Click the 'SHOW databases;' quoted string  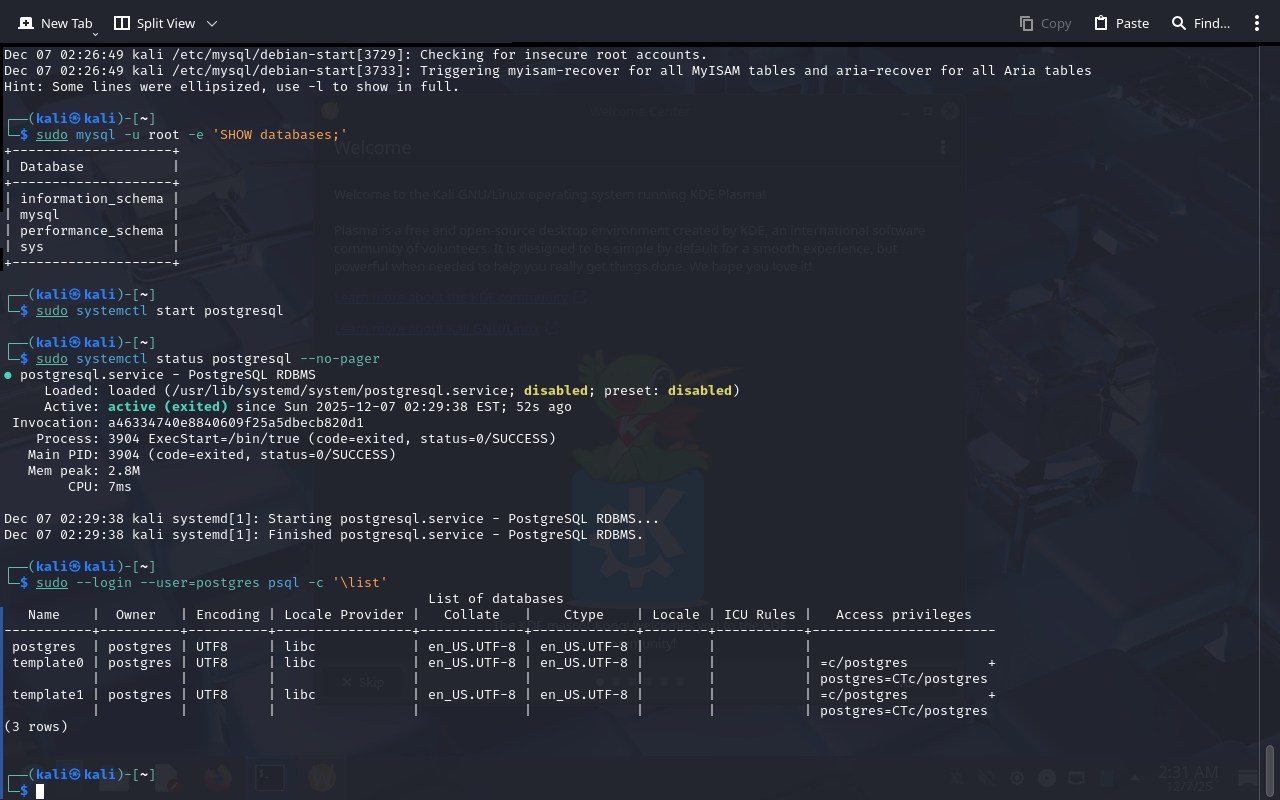point(279,134)
